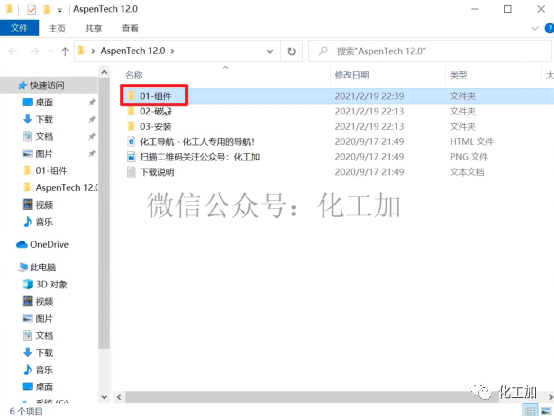Open 文档 under 此电脑

coord(44,335)
